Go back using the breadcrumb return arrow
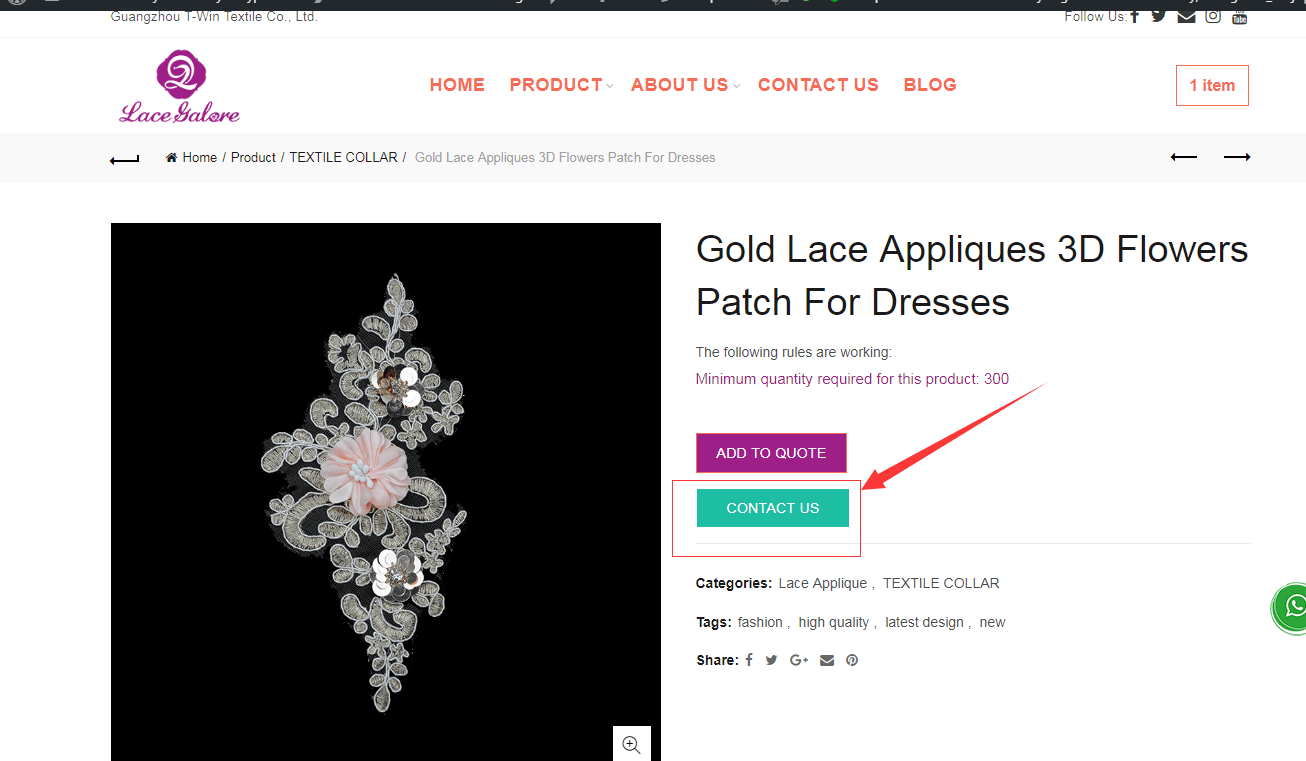The height and width of the screenshot is (761, 1306). pos(124,158)
